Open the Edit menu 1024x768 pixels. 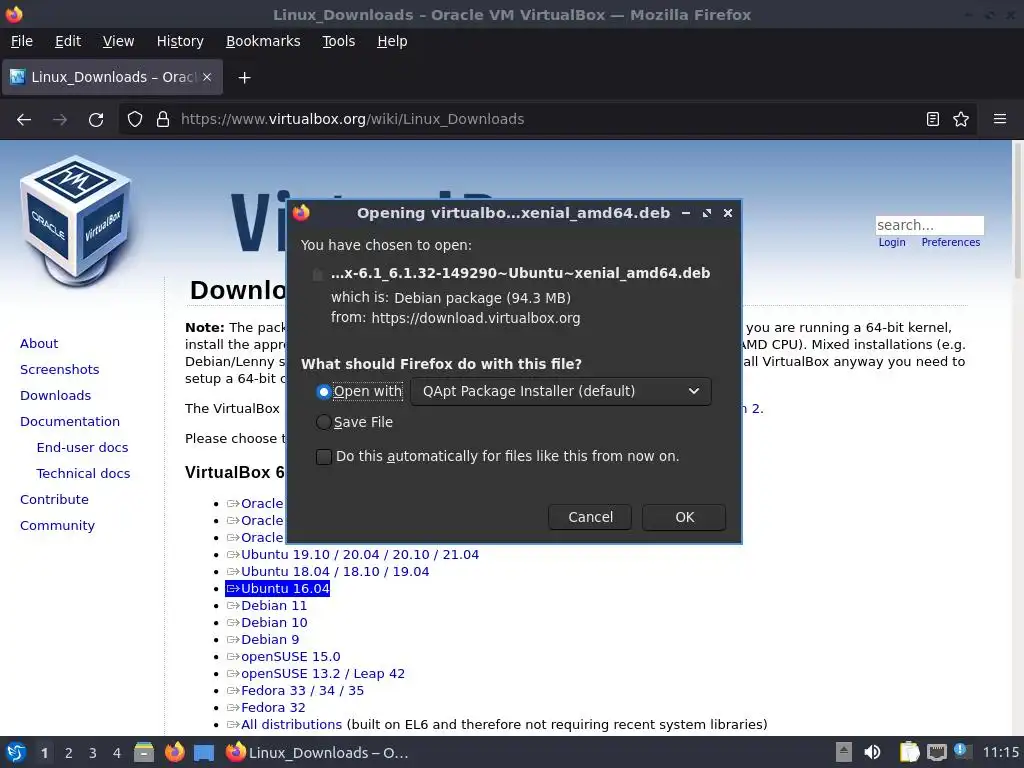click(68, 41)
